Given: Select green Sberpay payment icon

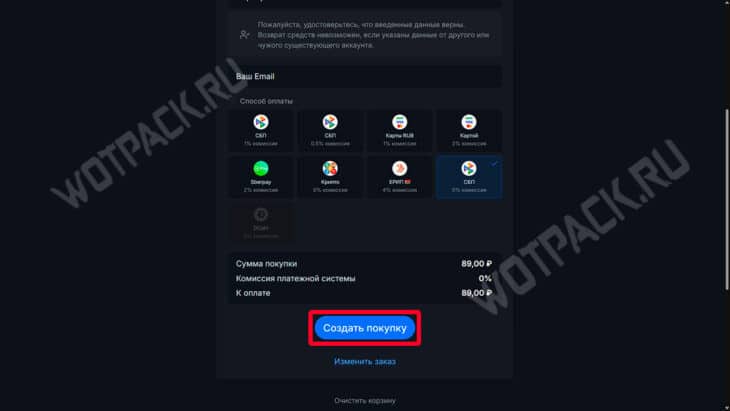Looking at the screenshot, I should (261, 168).
